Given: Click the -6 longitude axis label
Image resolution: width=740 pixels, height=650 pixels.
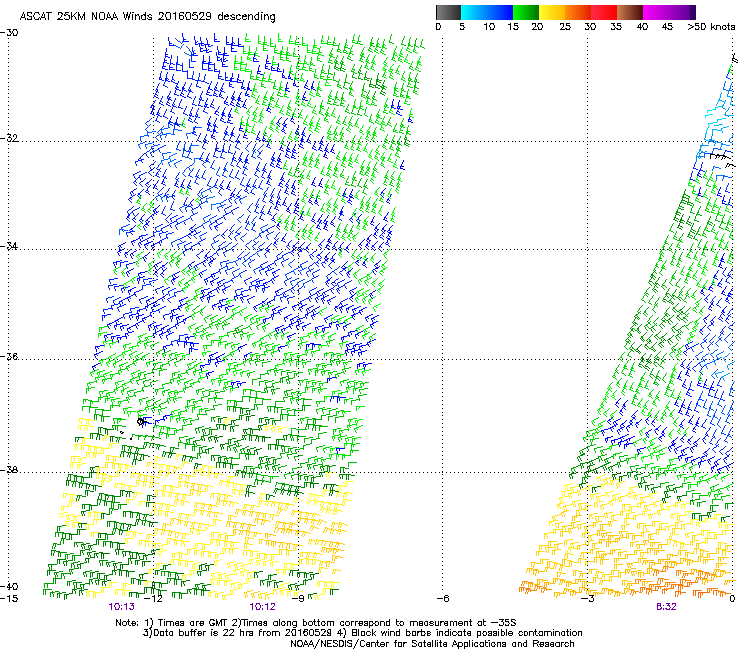Looking at the screenshot, I should click(x=443, y=599).
